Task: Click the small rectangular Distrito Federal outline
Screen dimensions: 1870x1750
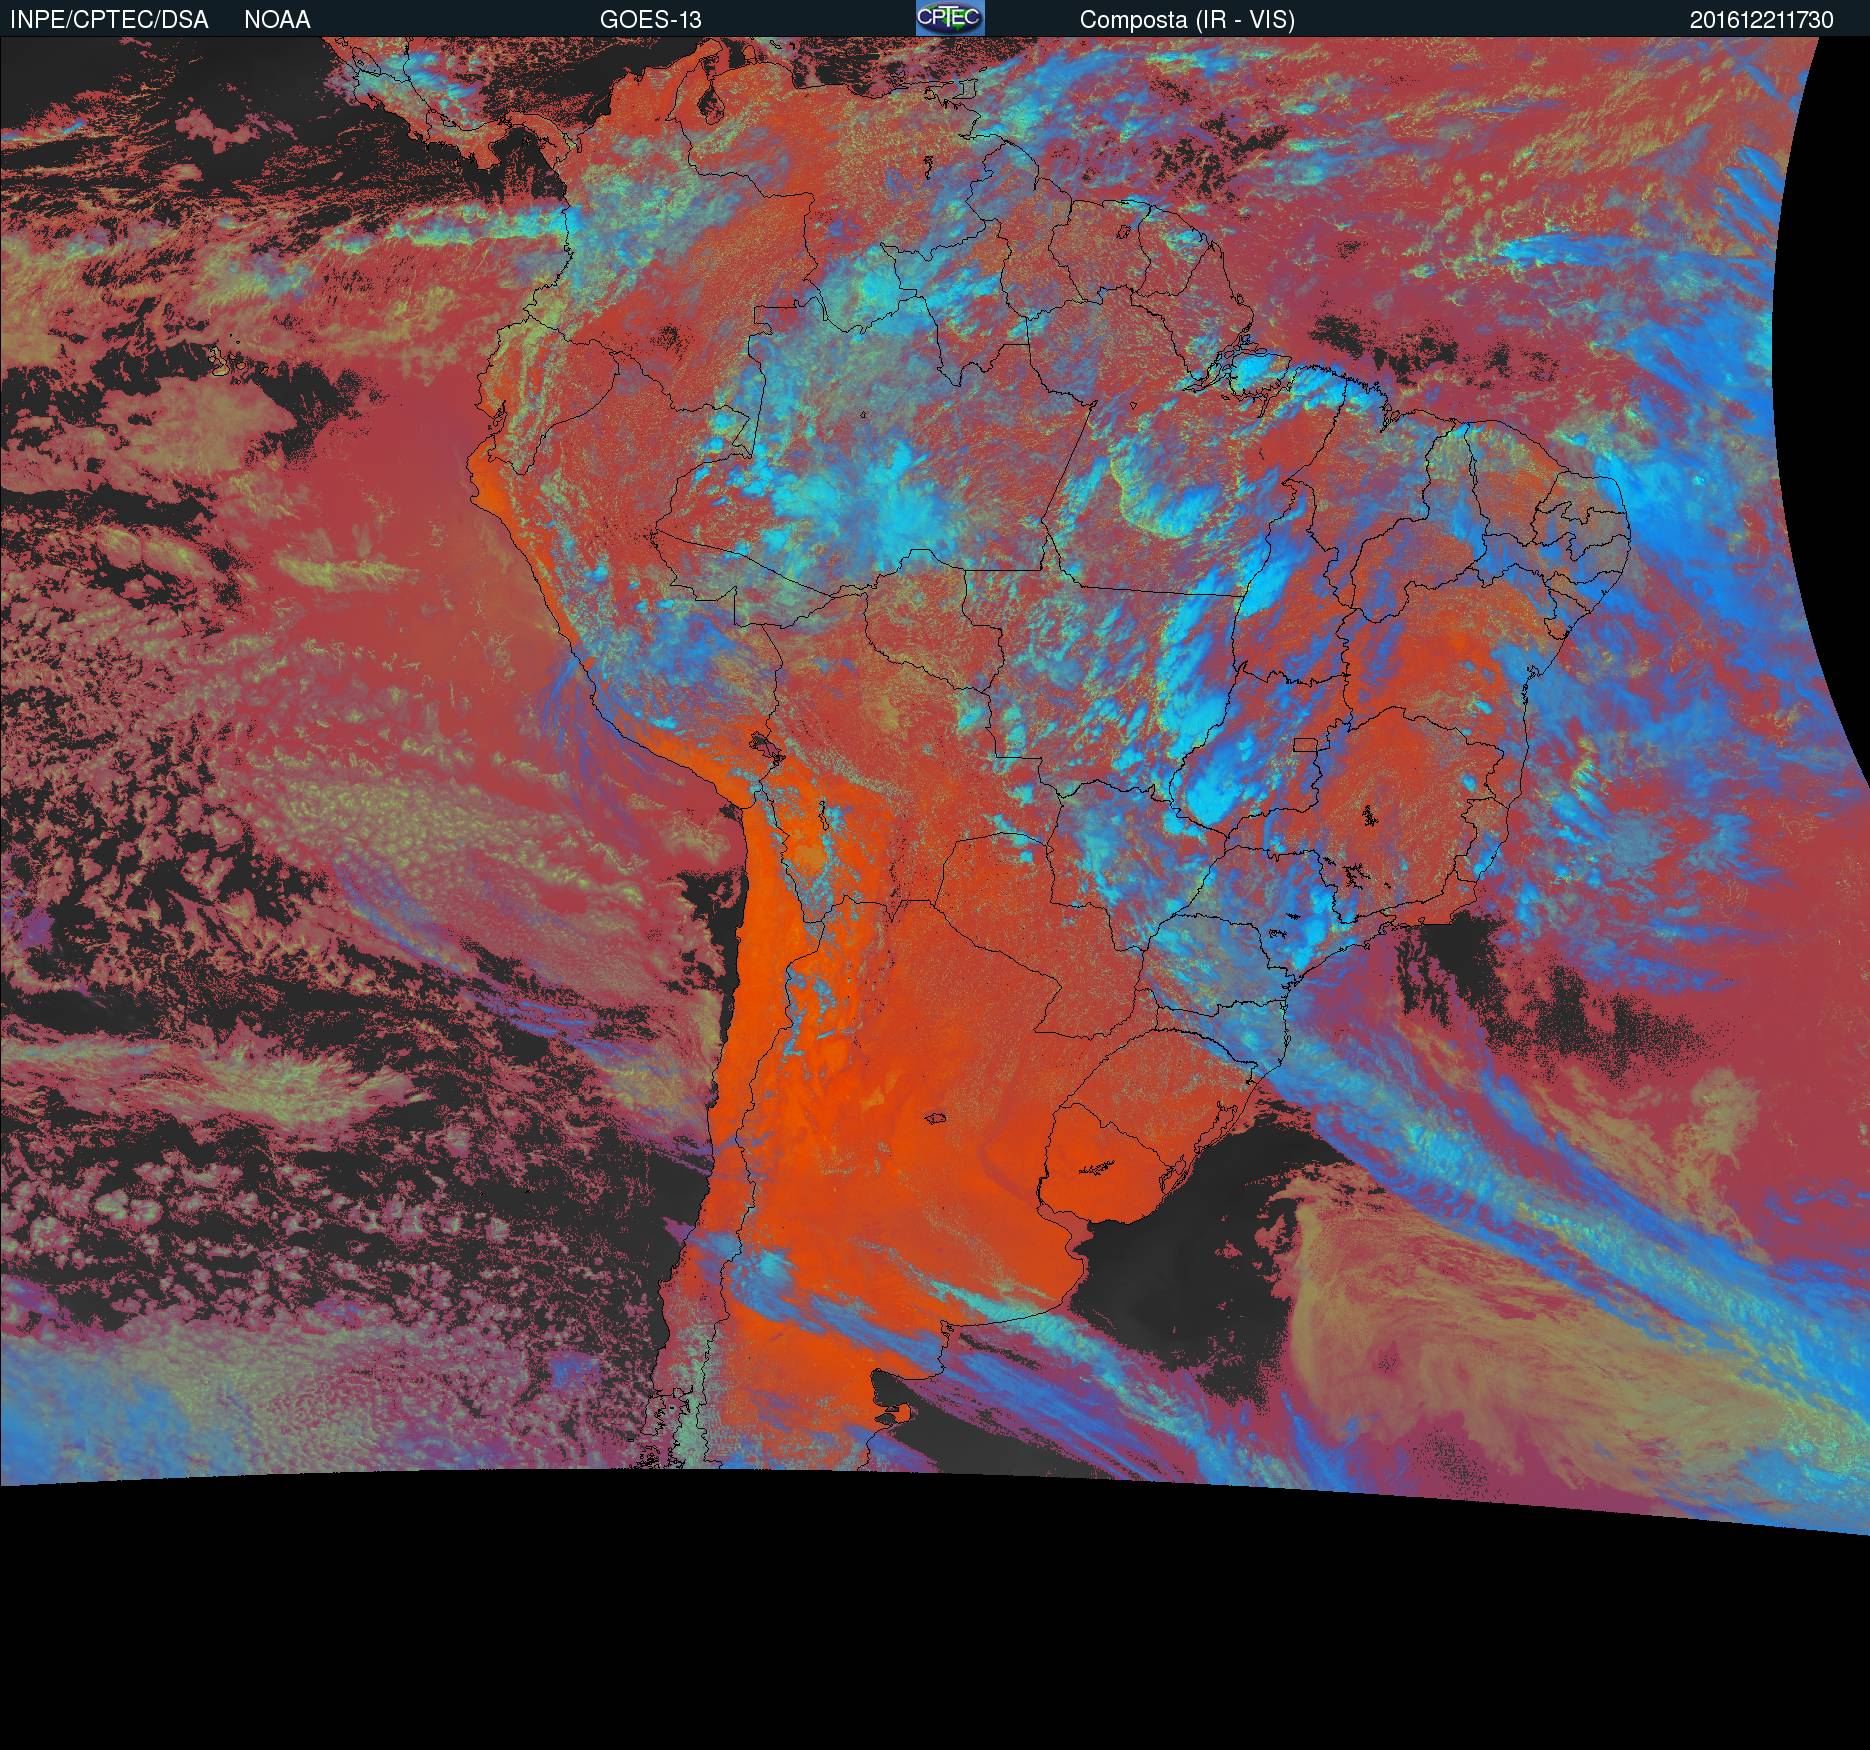Action: 1305,744
